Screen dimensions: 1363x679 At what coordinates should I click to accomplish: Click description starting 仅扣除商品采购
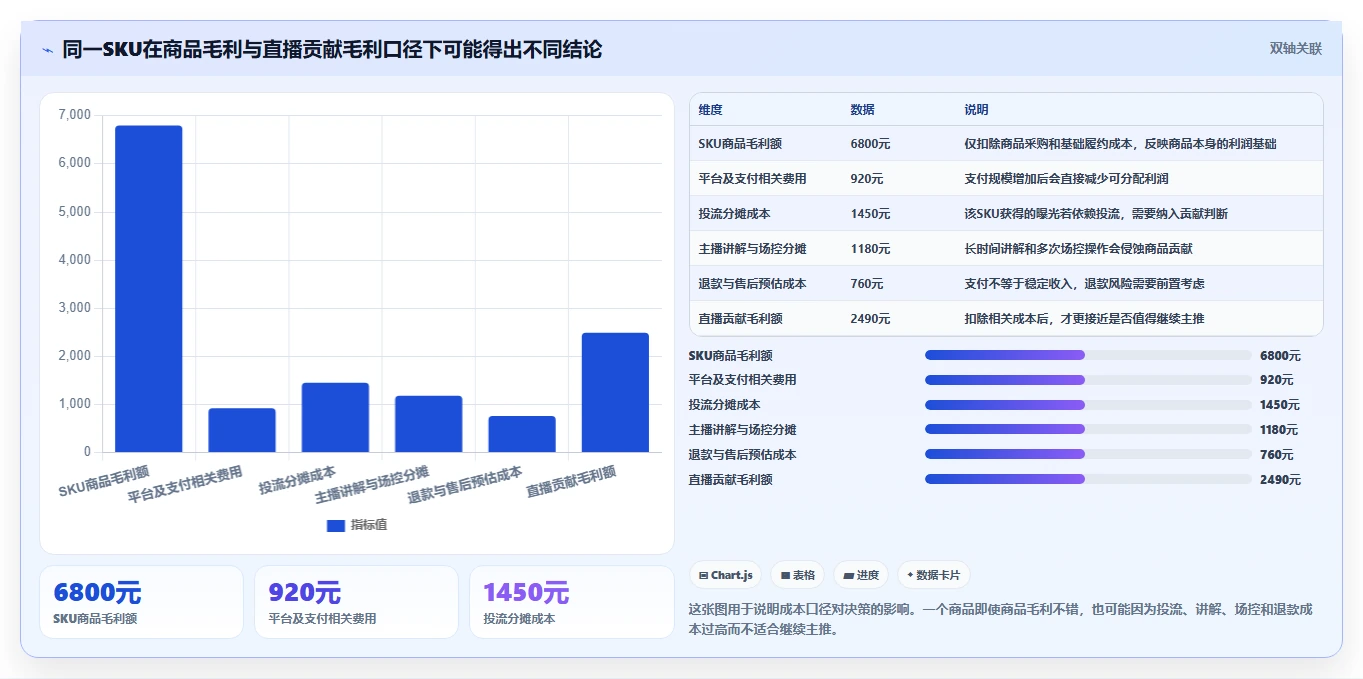pos(1120,144)
